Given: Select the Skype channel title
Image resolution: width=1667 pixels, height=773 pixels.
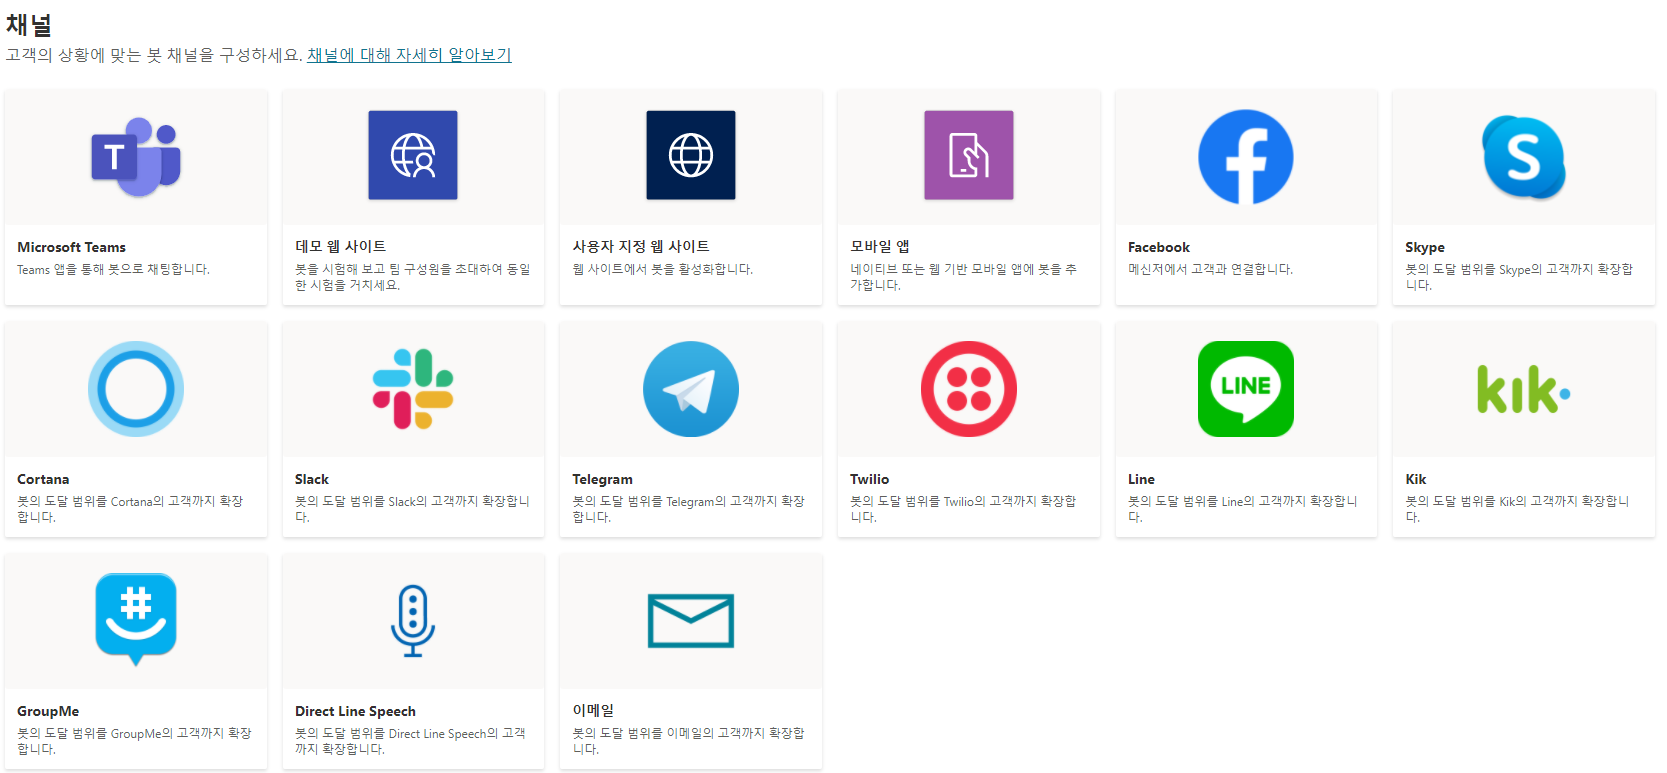Looking at the screenshot, I should 1425,247.
